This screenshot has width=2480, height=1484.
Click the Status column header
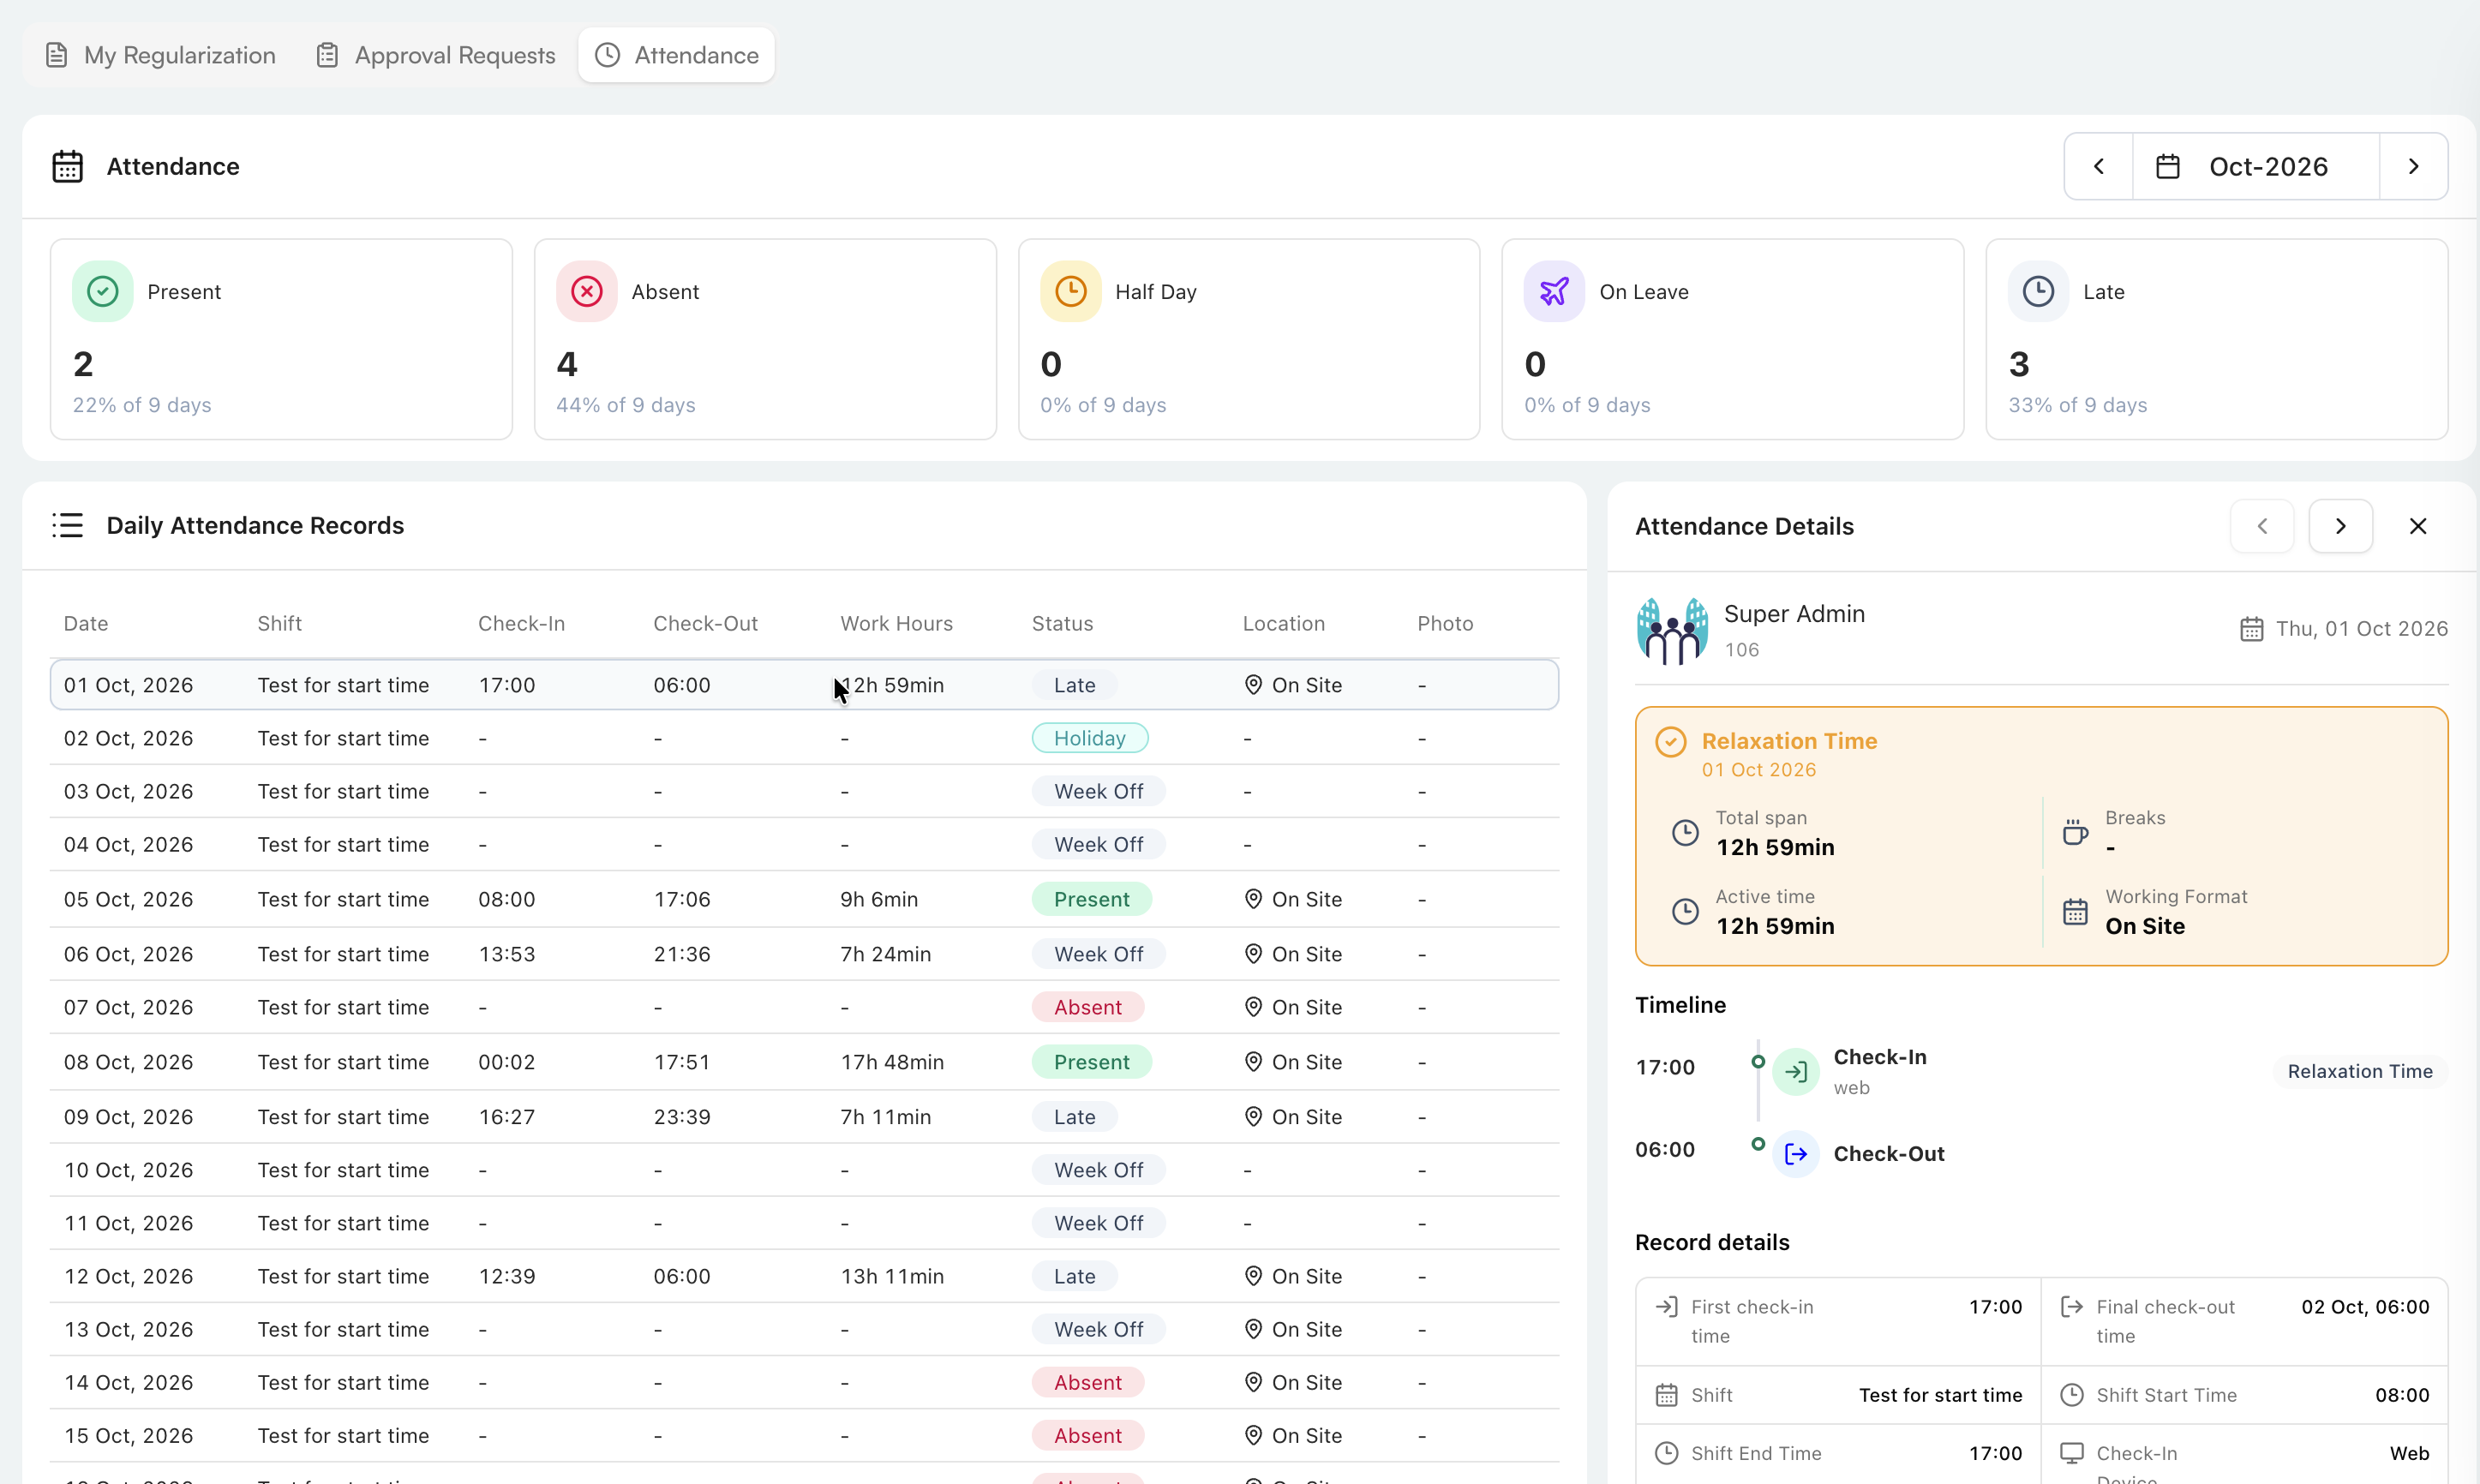pyautogui.click(x=1062, y=623)
